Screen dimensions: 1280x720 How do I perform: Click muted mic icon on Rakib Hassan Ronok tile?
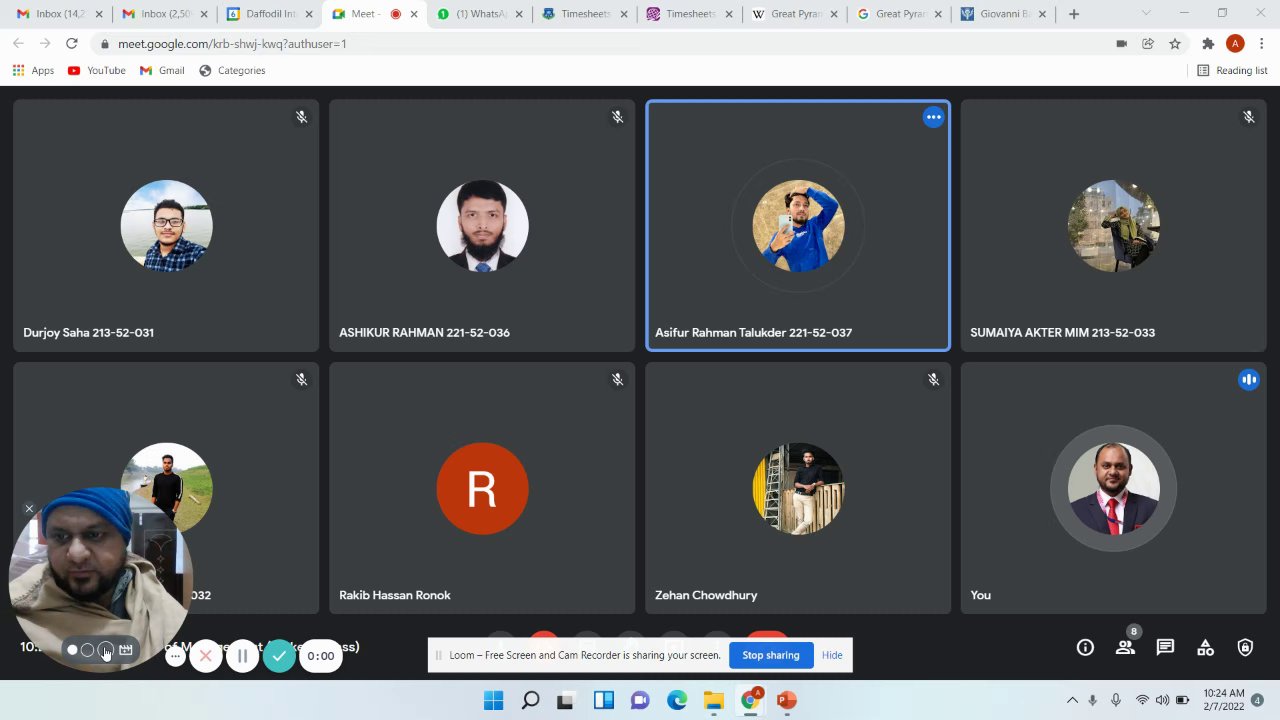tap(617, 379)
